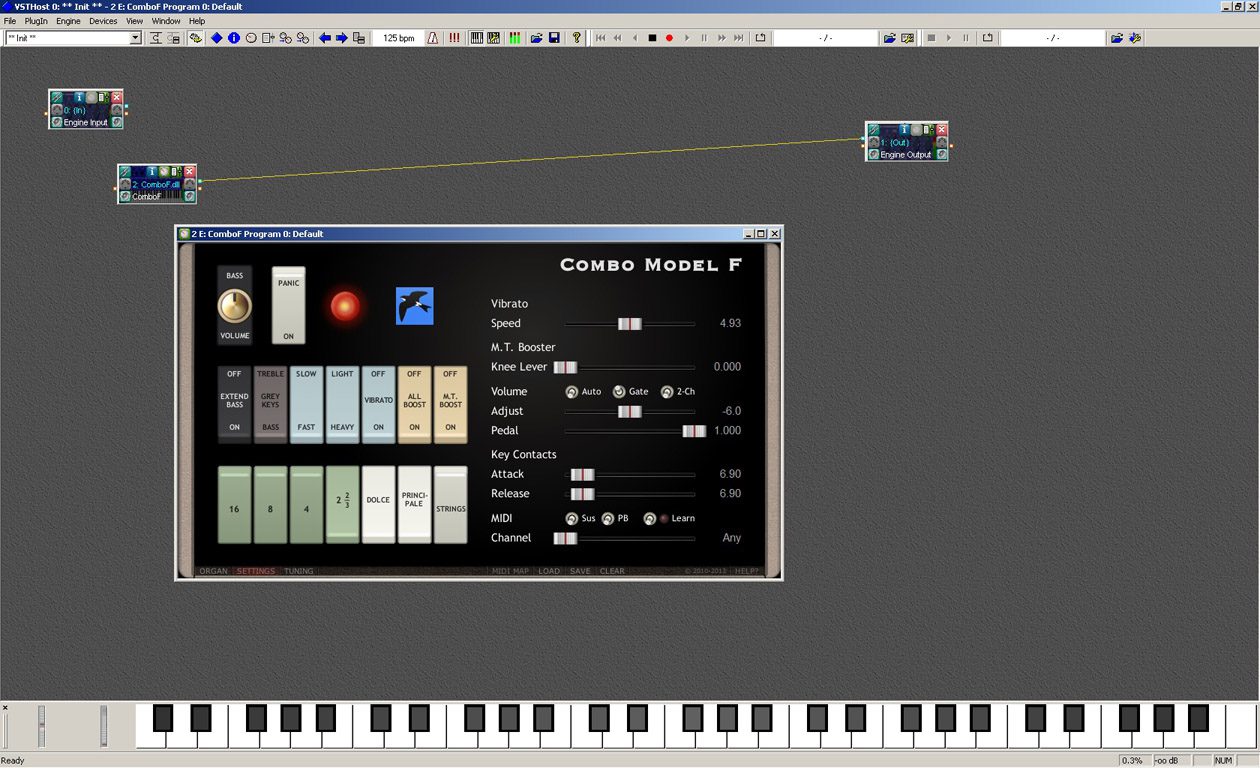Click the red triple exclamation panic icon
Screen dimensions: 1260x768
point(454,38)
